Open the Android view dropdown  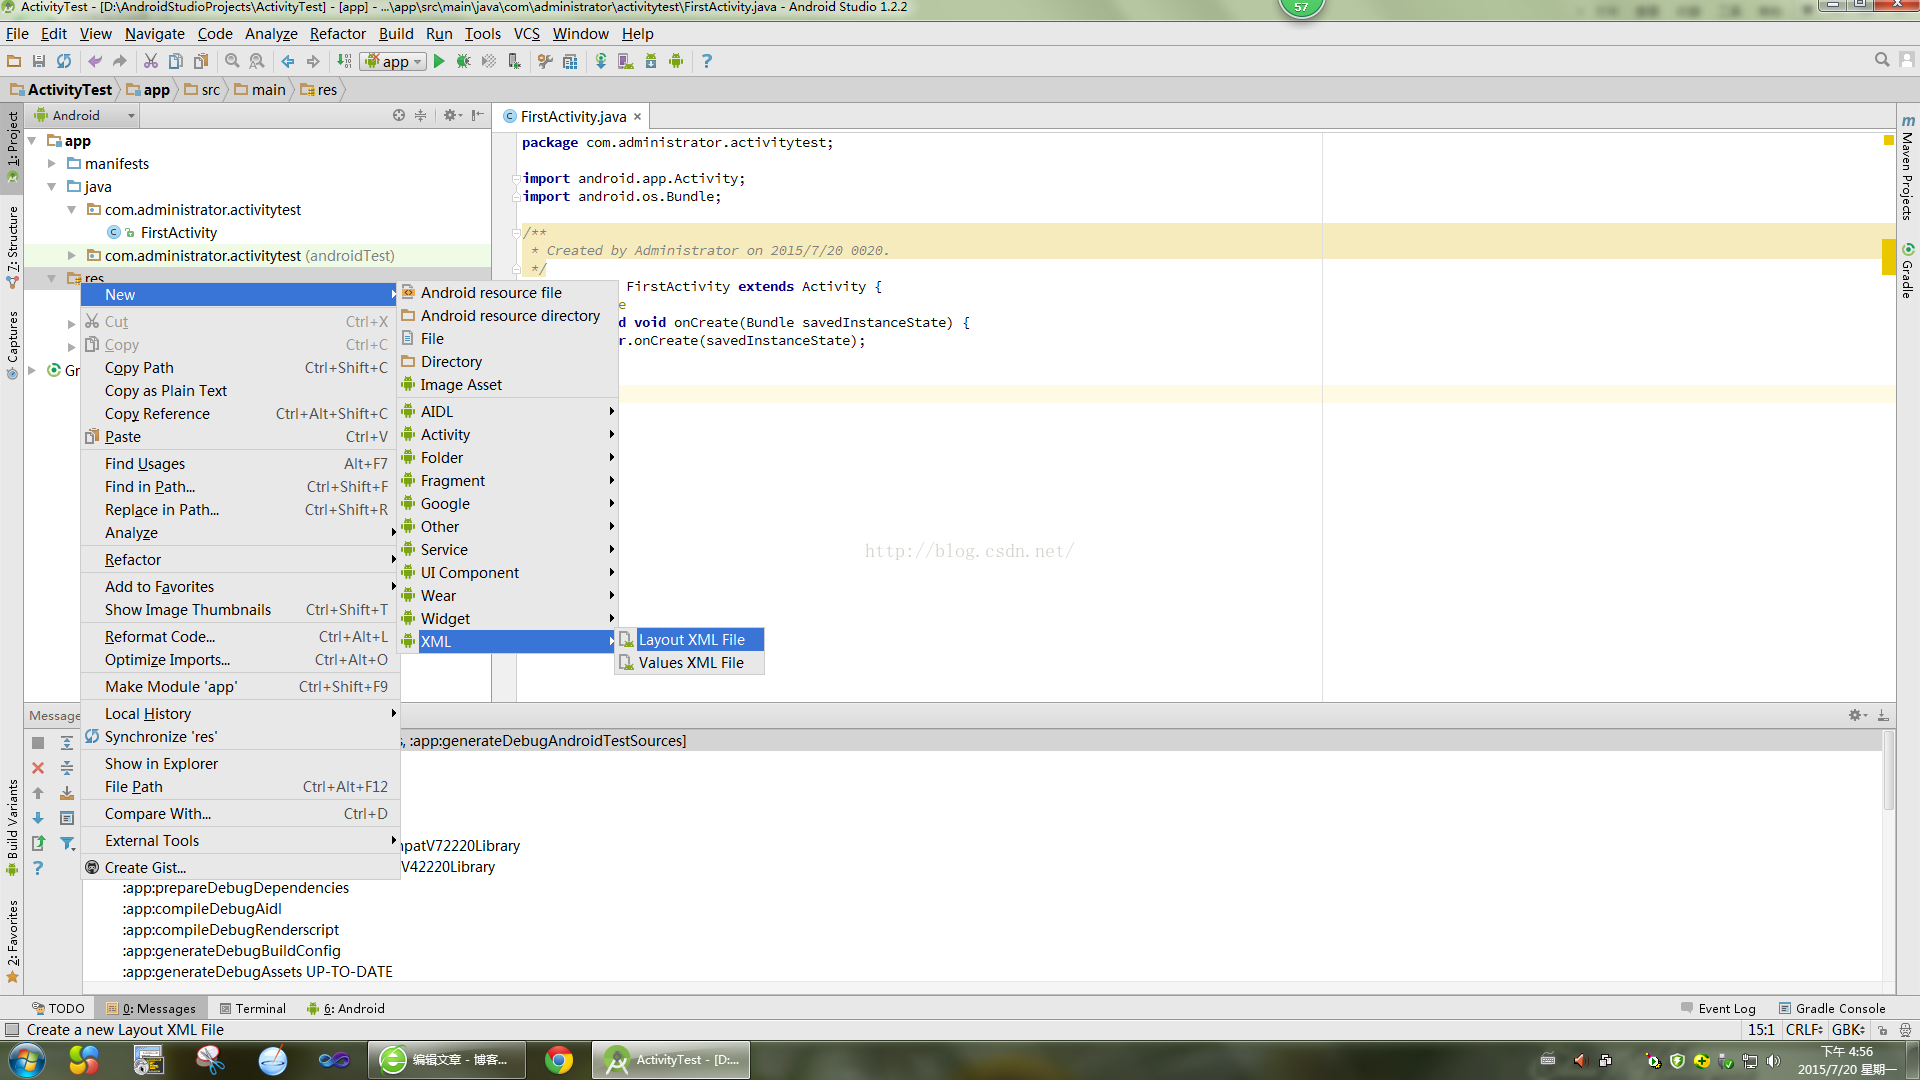point(85,115)
